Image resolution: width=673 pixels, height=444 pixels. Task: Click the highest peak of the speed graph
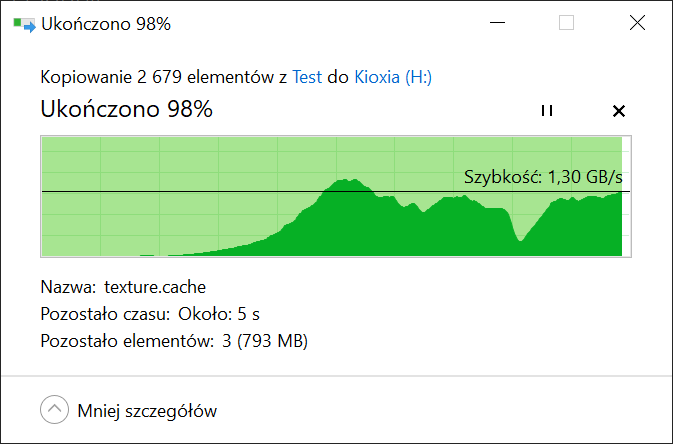[x=348, y=181]
